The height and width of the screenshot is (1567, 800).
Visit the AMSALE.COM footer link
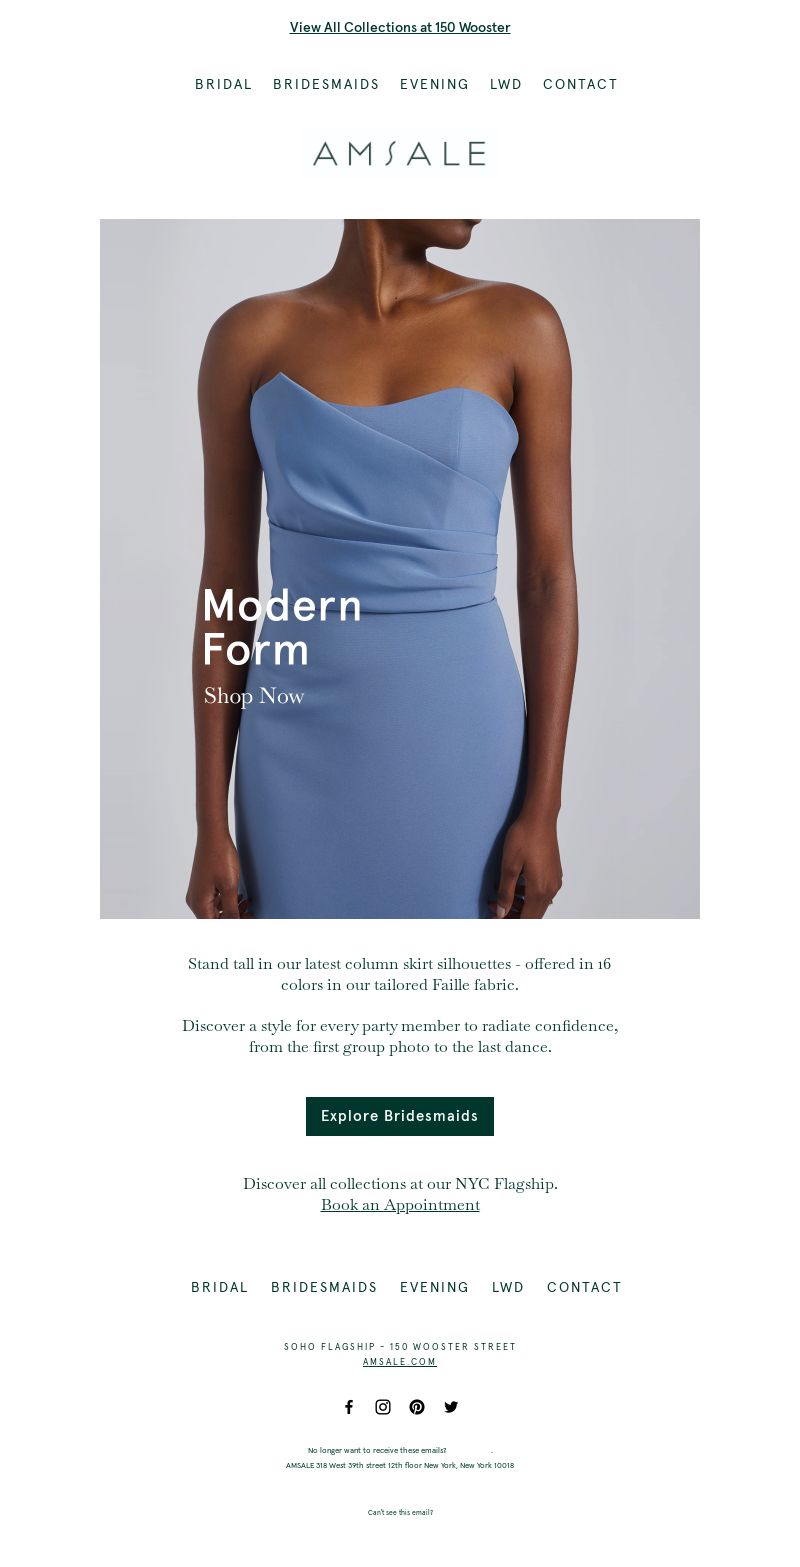tap(400, 1362)
